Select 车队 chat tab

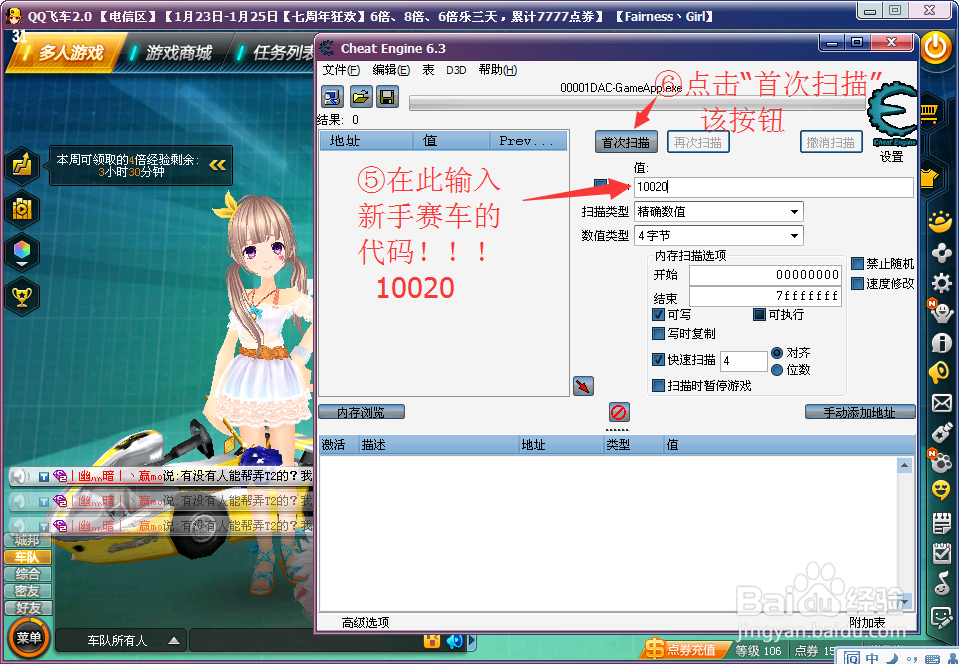tap(28, 557)
